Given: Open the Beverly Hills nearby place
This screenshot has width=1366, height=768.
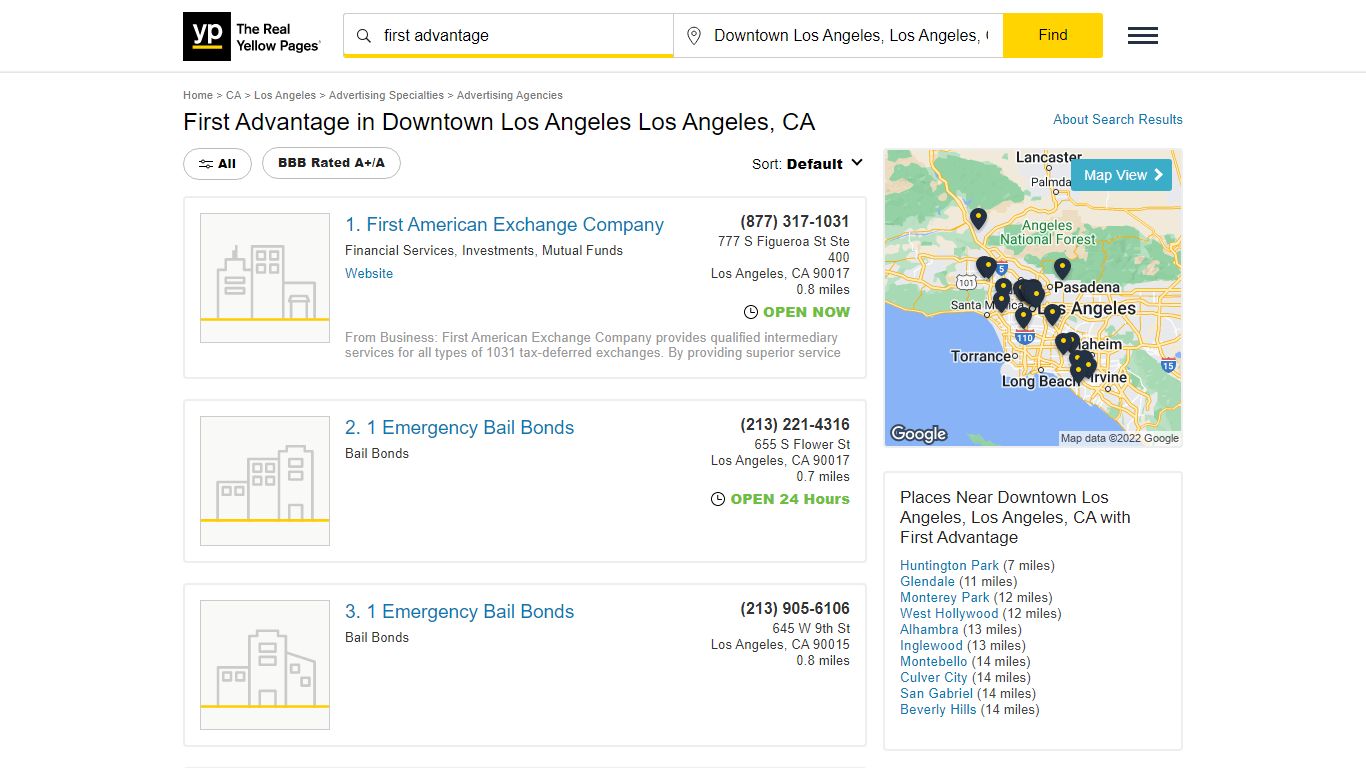Looking at the screenshot, I should 938,709.
